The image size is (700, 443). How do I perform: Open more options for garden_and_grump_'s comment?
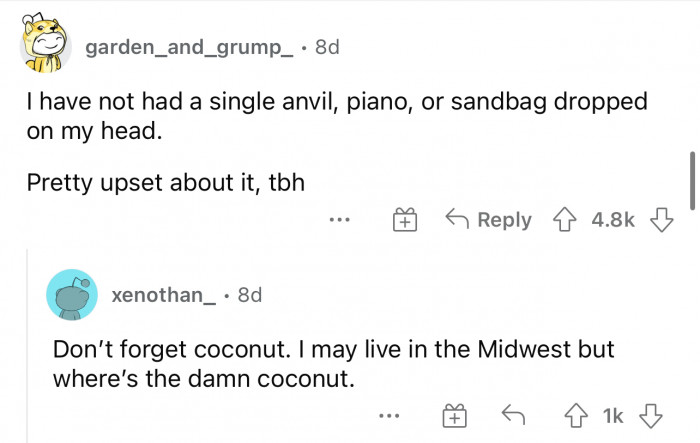[x=340, y=220]
